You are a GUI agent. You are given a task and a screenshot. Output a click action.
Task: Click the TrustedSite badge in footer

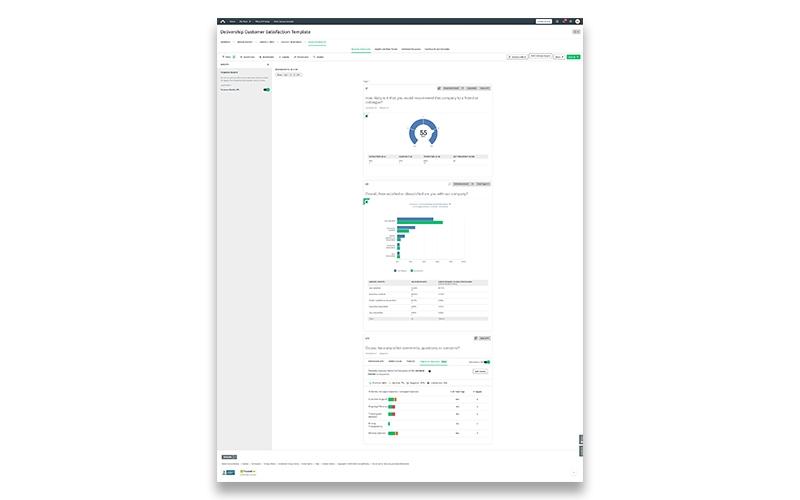tap(248, 472)
